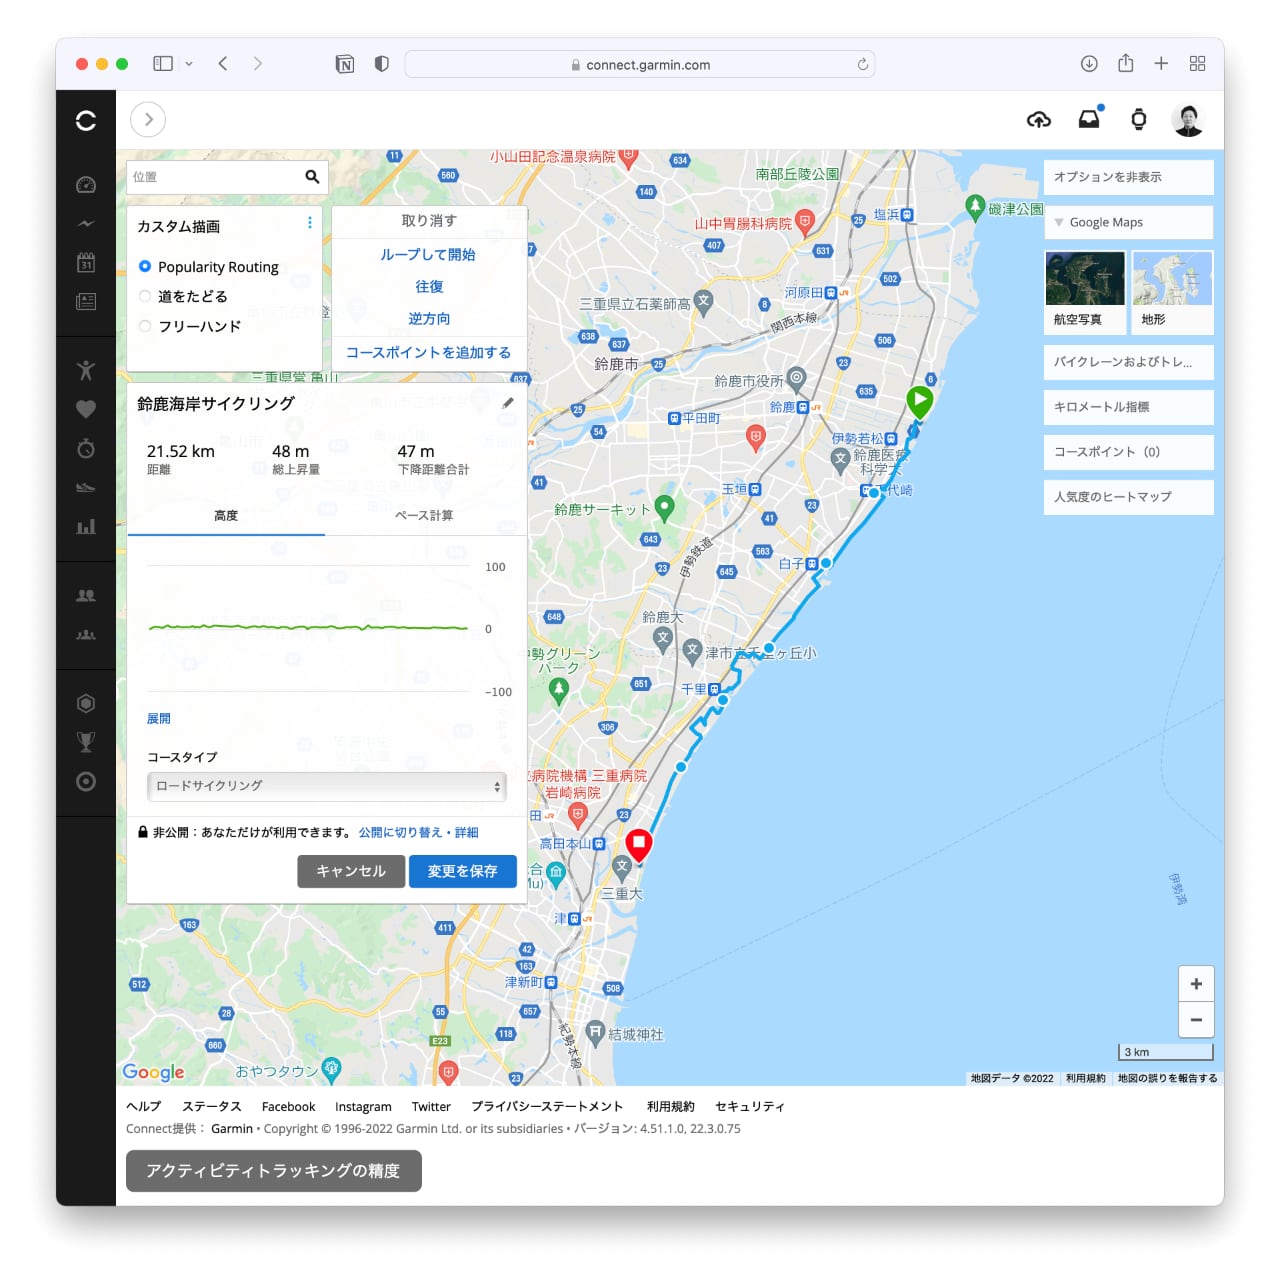Click the cloud upload icon
Screen dimensions: 1280x1280
(1039, 120)
